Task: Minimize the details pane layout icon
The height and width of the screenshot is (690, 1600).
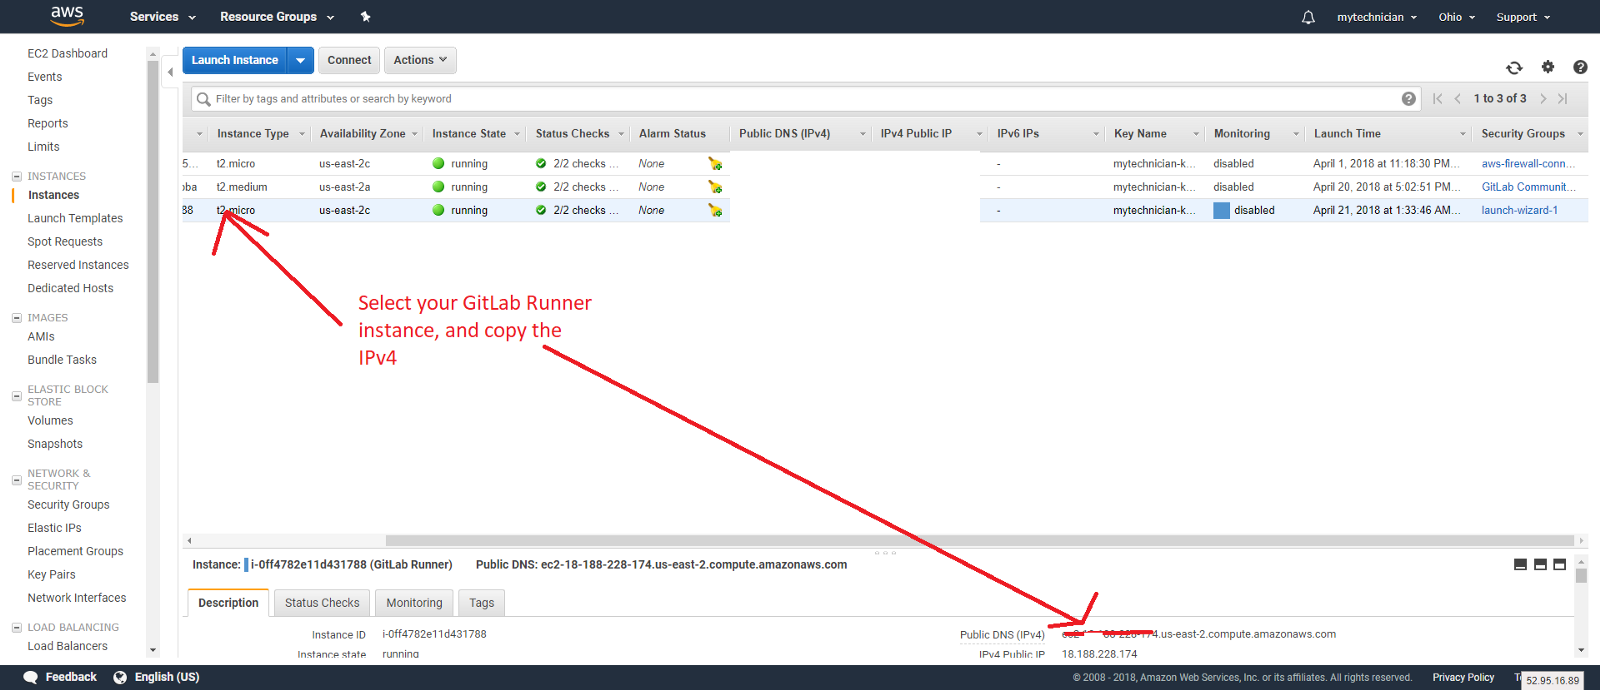Action: (x=1520, y=565)
